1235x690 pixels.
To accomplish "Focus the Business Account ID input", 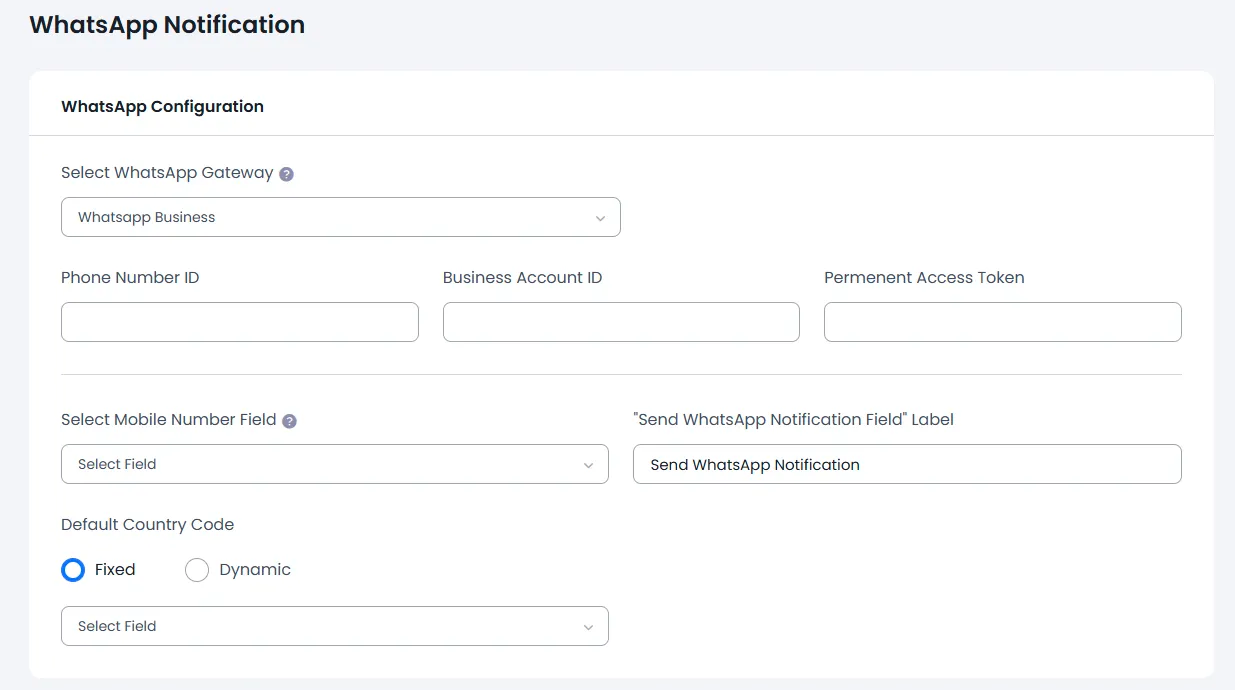I will tap(621, 322).
